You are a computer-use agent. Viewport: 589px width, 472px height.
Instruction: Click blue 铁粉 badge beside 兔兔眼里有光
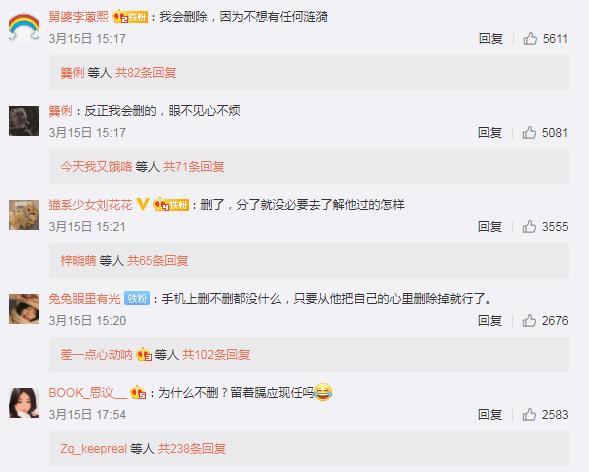point(137,299)
